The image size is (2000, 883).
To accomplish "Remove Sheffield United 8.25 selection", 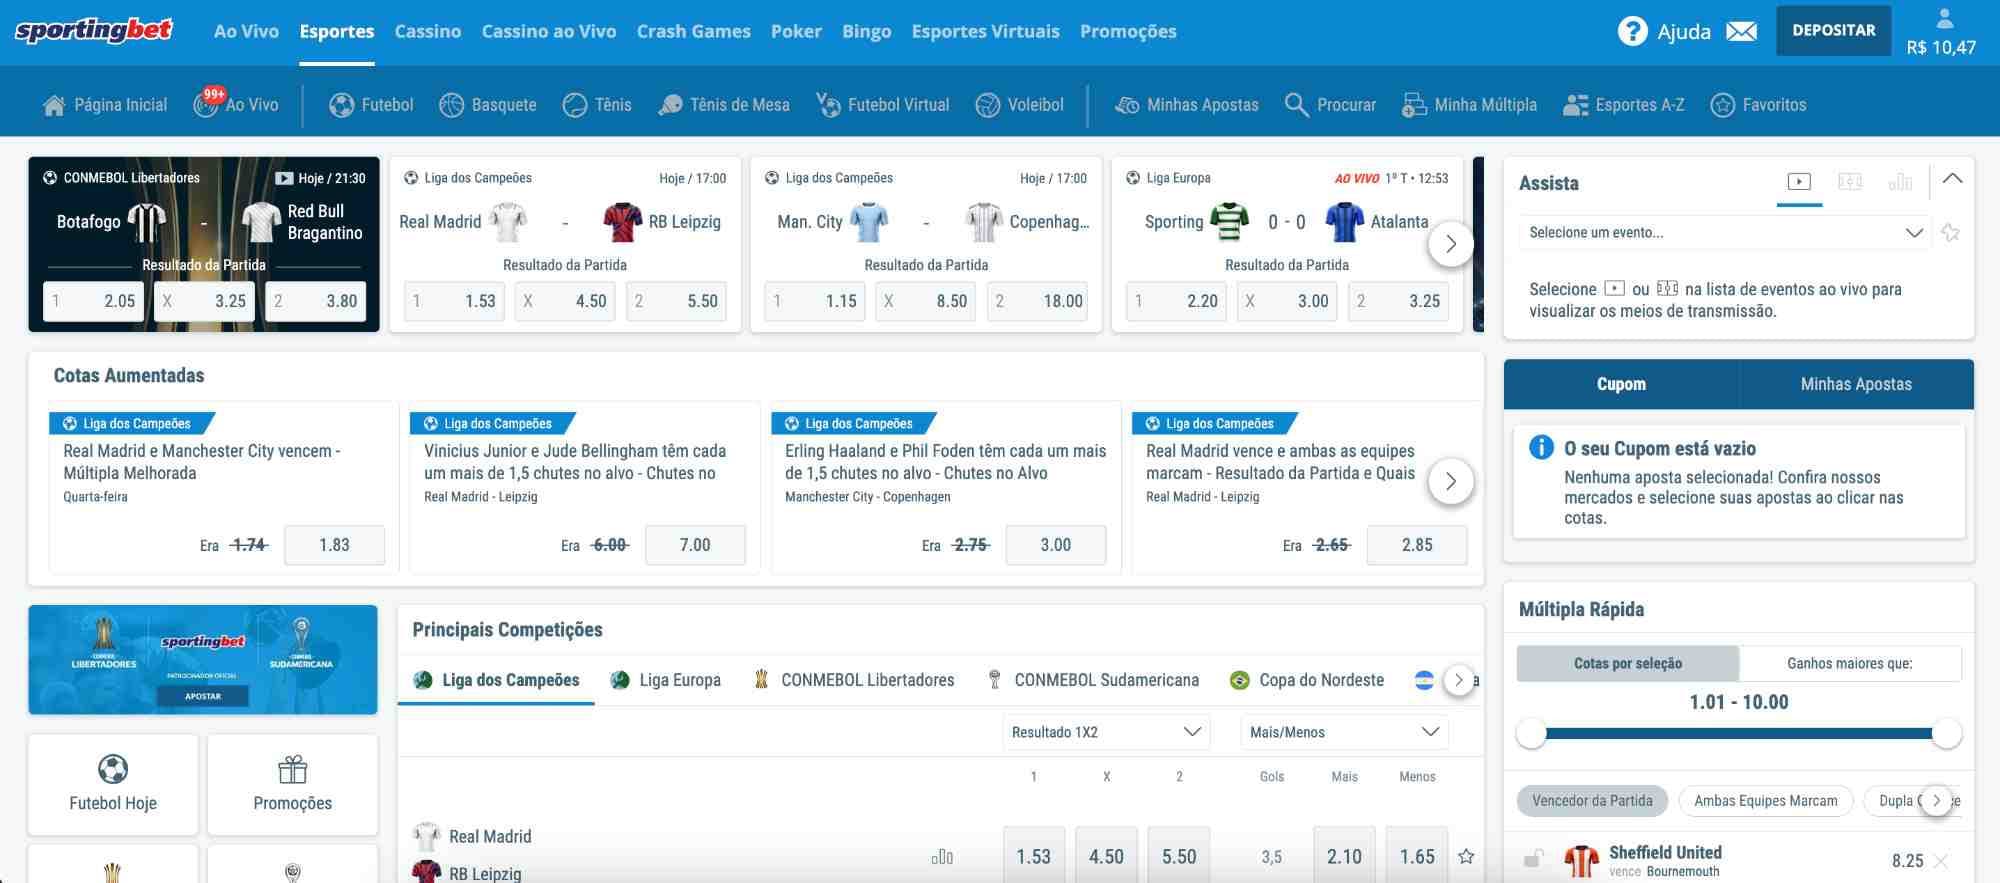I will coord(1940,861).
